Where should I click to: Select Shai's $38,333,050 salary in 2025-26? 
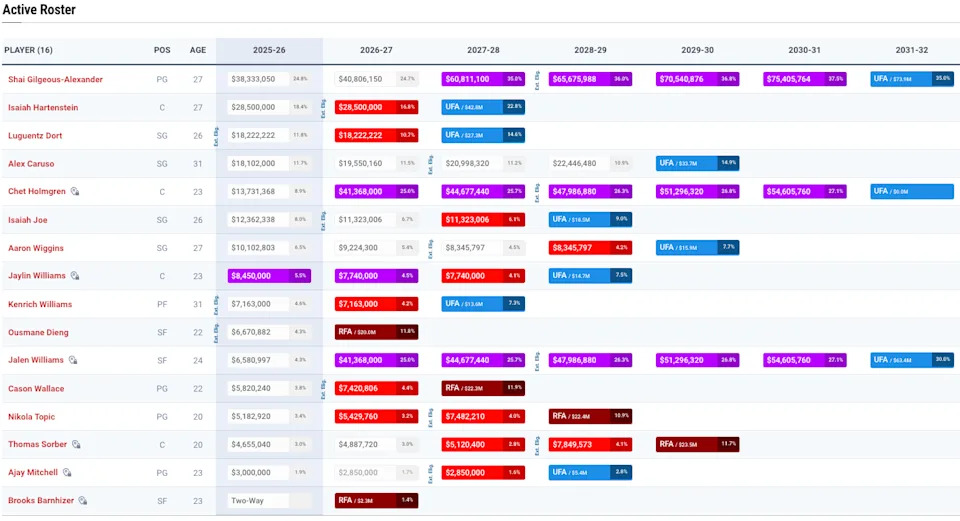click(x=269, y=80)
